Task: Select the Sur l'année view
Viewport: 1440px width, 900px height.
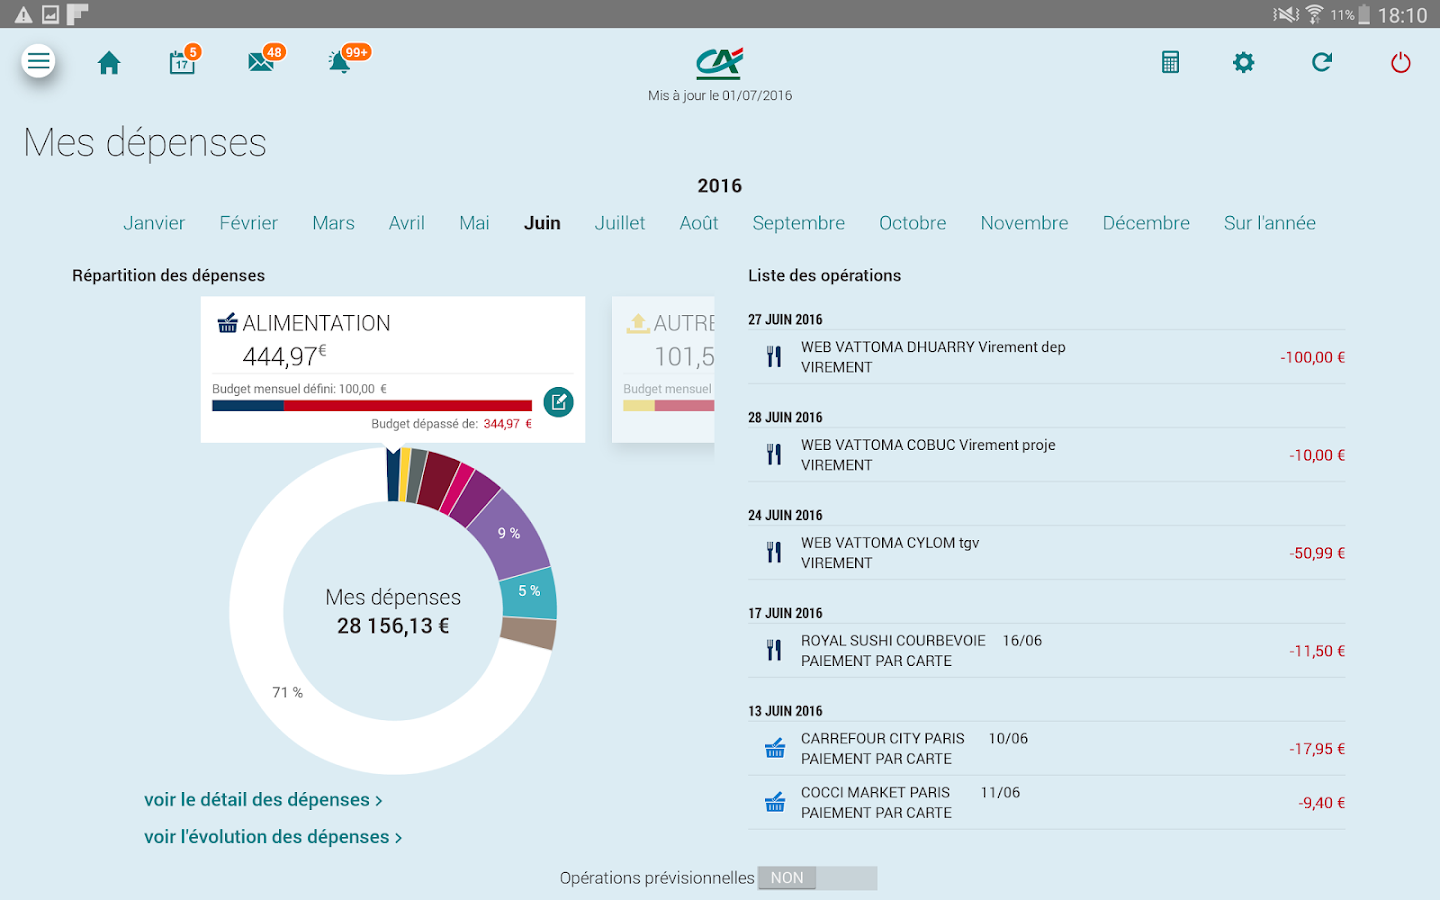Action: 1270,223
